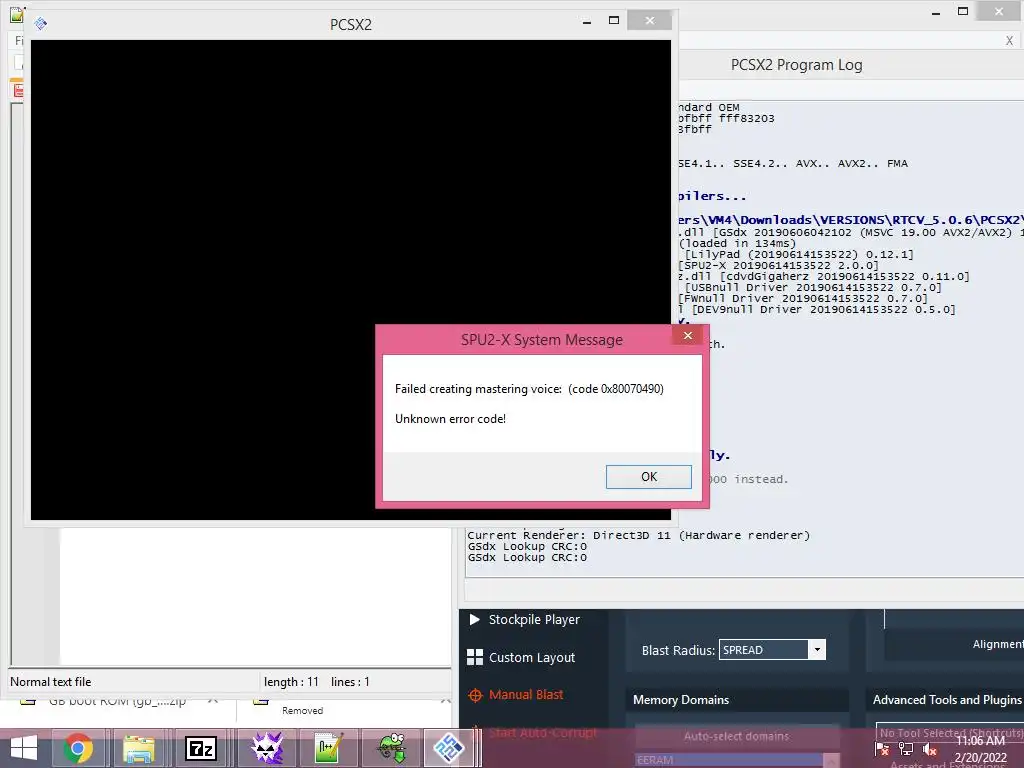Image resolution: width=1024 pixels, height=768 pixels.
Task: Switch to PCSX2 on the taskbar
Action: 450,748
